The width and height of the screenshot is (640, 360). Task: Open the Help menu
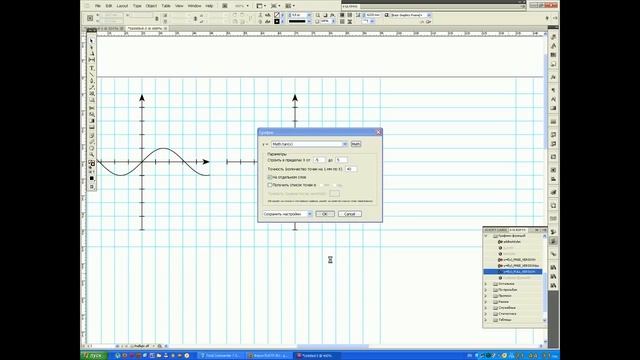click(209, 6)
